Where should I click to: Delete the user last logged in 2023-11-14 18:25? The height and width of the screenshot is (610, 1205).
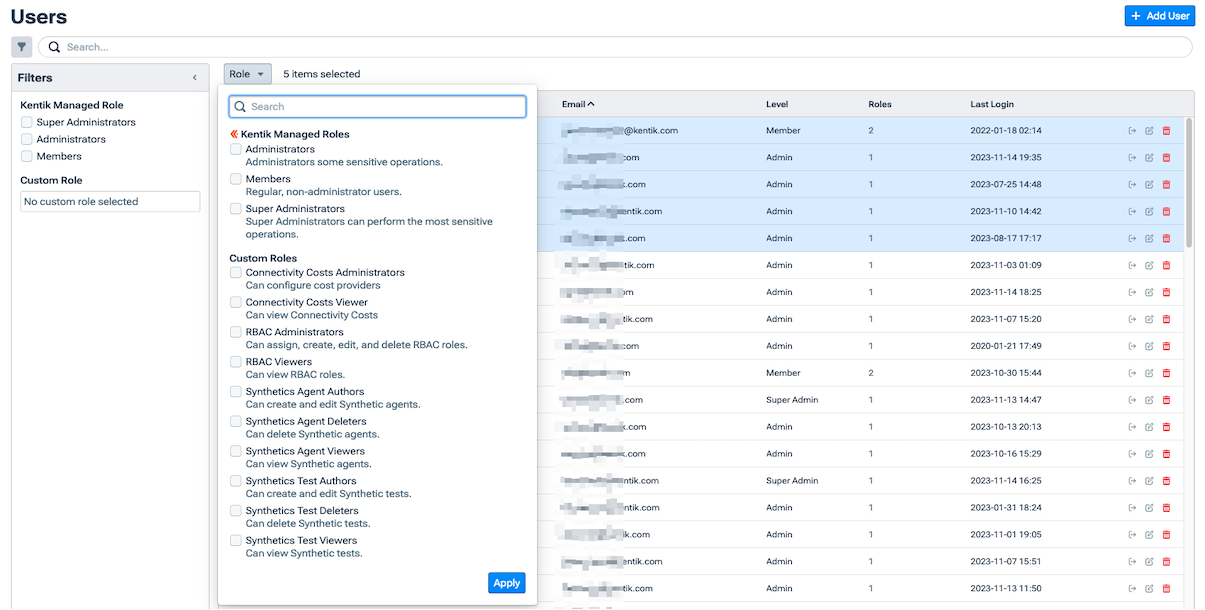click(x=1166, y=293)
